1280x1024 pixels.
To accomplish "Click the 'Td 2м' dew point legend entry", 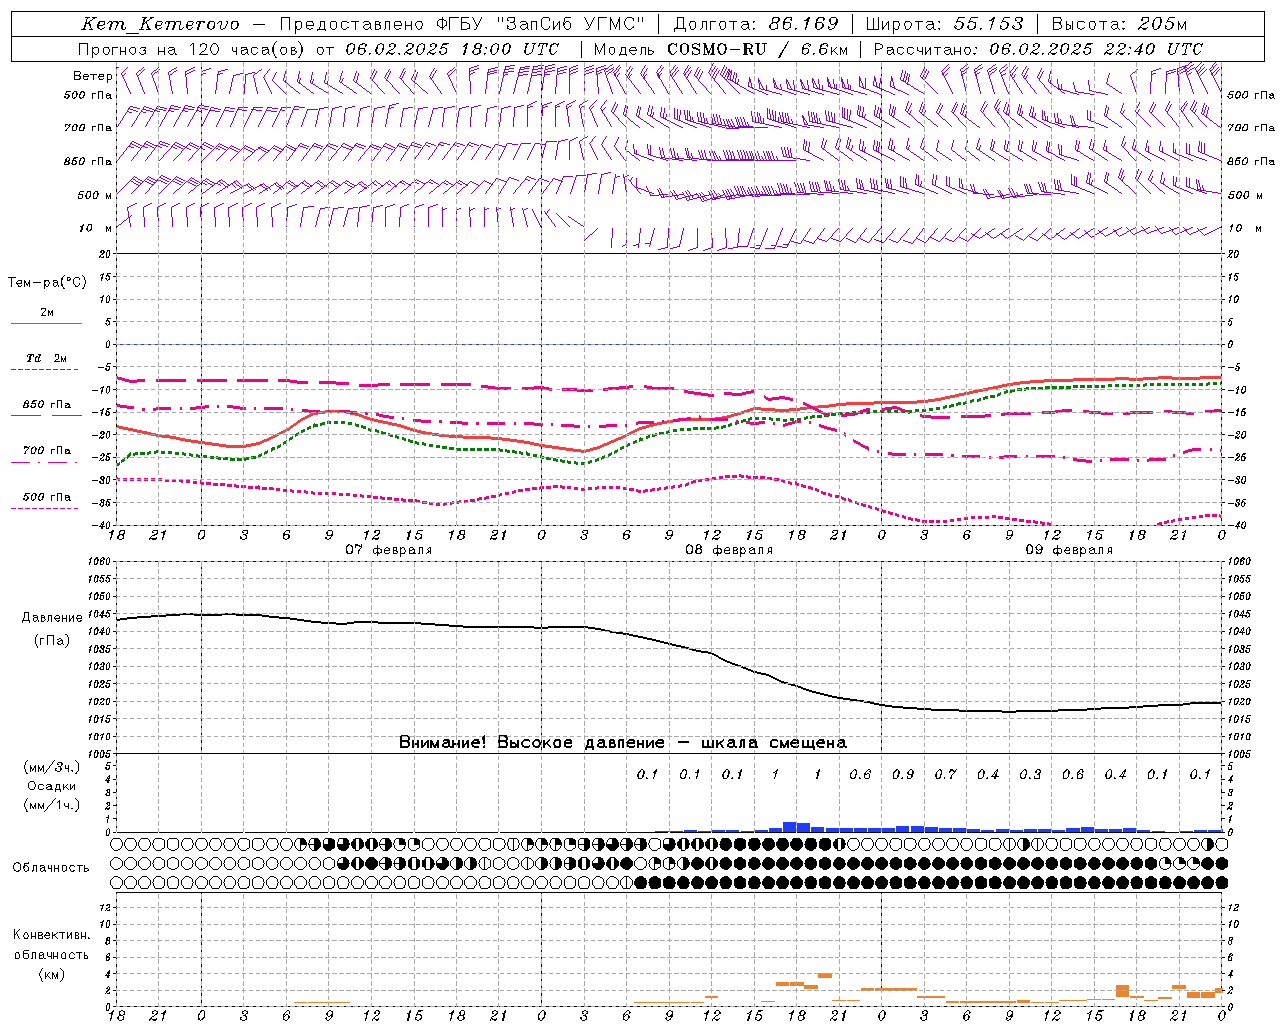I will point(46,358).
